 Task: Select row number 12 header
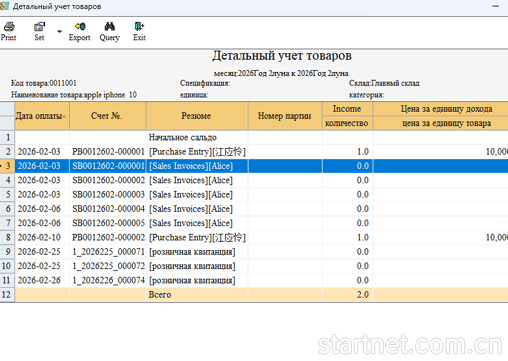pos(7,295)
